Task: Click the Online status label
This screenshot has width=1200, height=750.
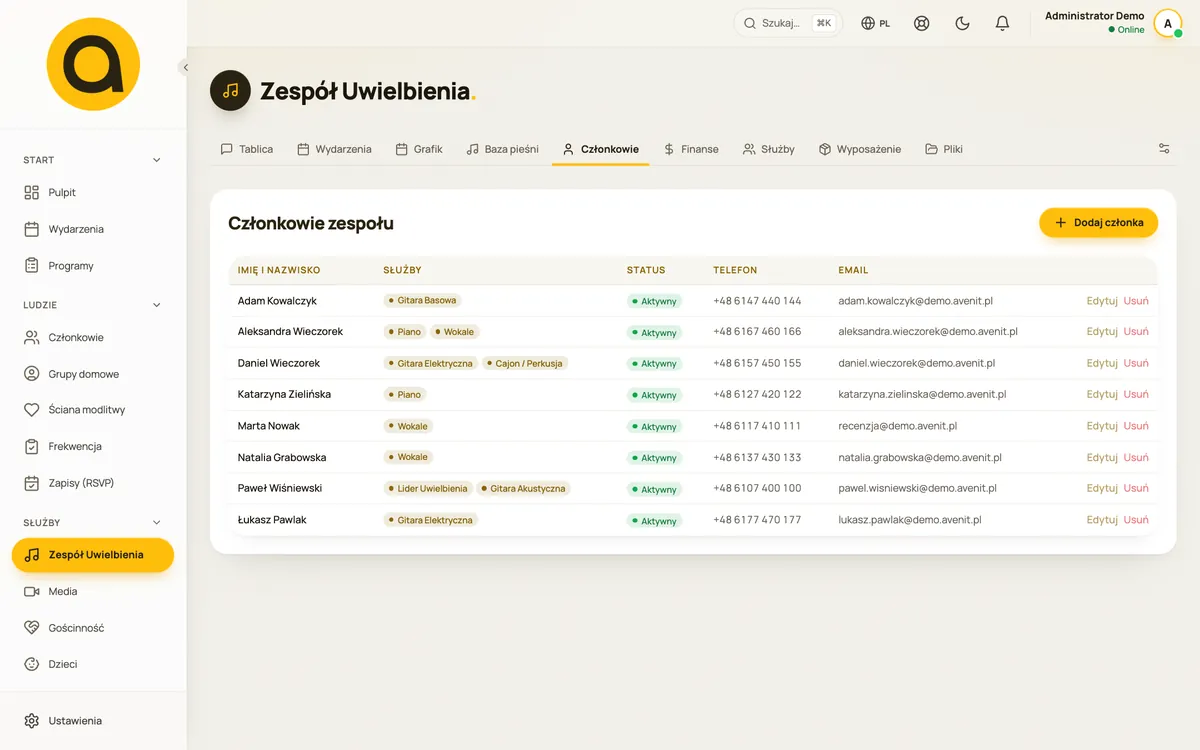Action: click(x=1126, y=30)
